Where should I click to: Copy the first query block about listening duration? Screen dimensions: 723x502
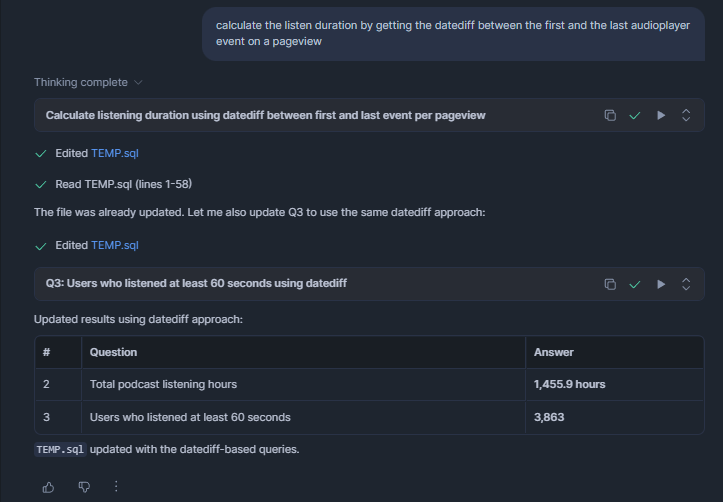click(x=610, y=116)
